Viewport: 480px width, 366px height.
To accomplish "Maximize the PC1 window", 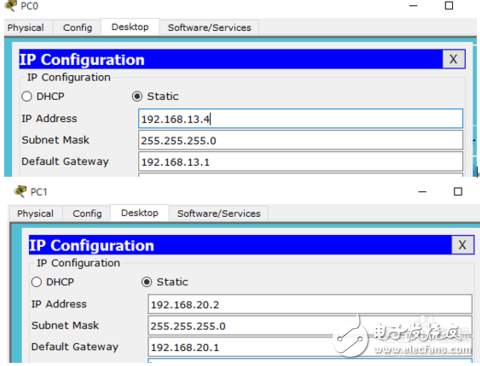I will click(458, 192).
